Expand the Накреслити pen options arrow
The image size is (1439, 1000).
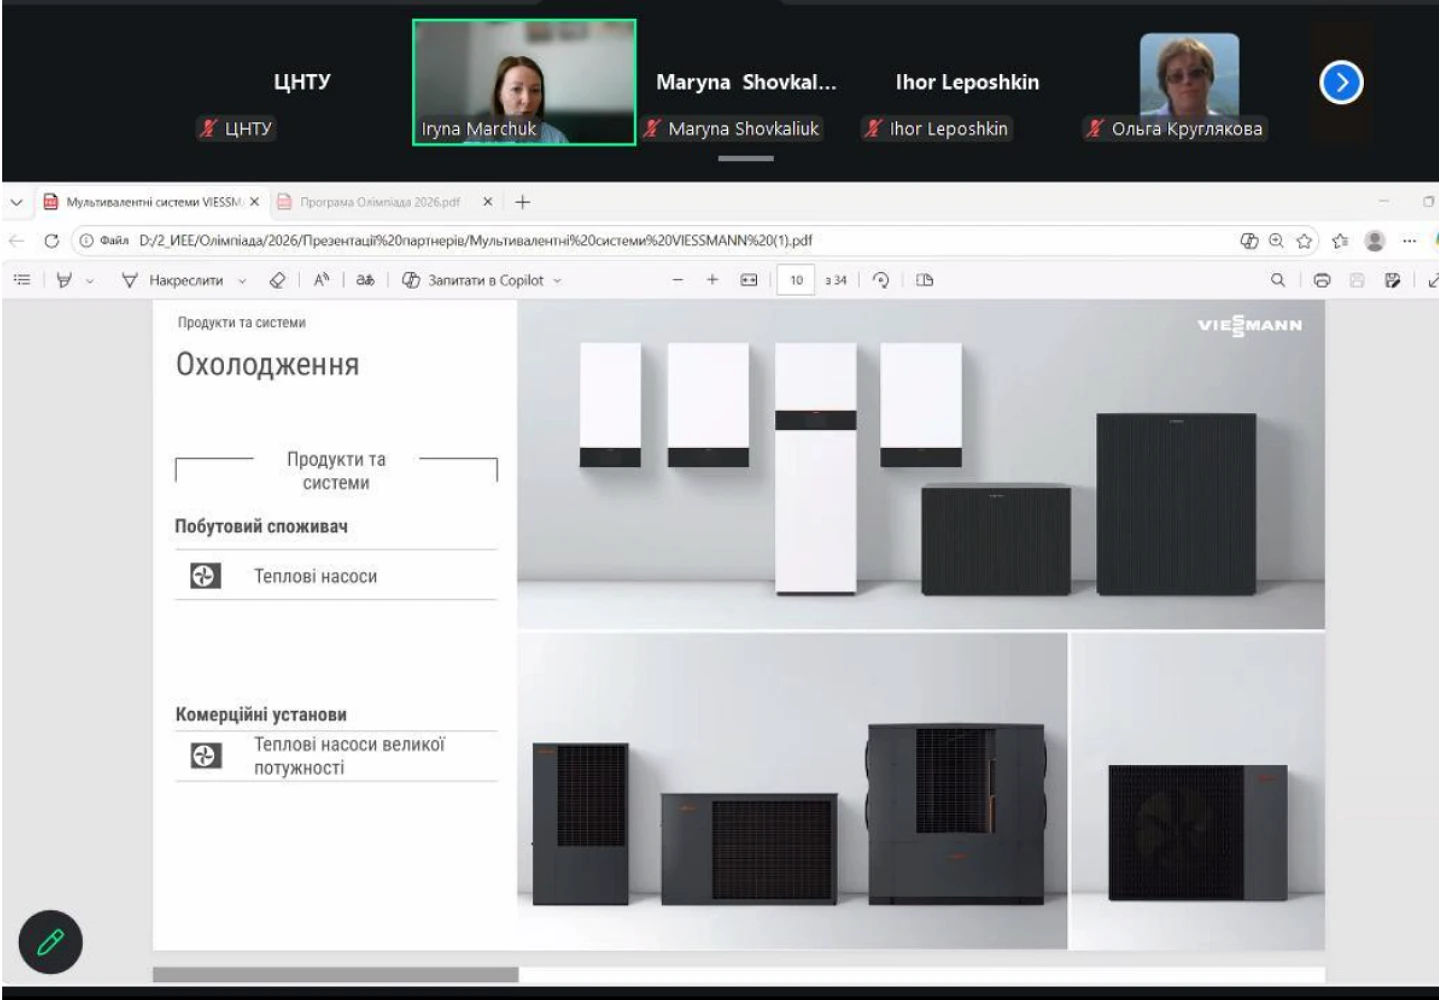pyautogui.click(x=242, y=281)
